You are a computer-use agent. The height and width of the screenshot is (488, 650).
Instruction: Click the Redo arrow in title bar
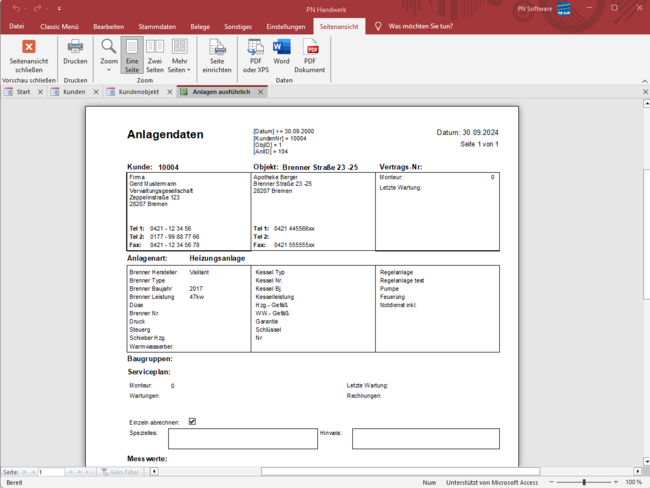pyautogui.click(x=38, y=8)
